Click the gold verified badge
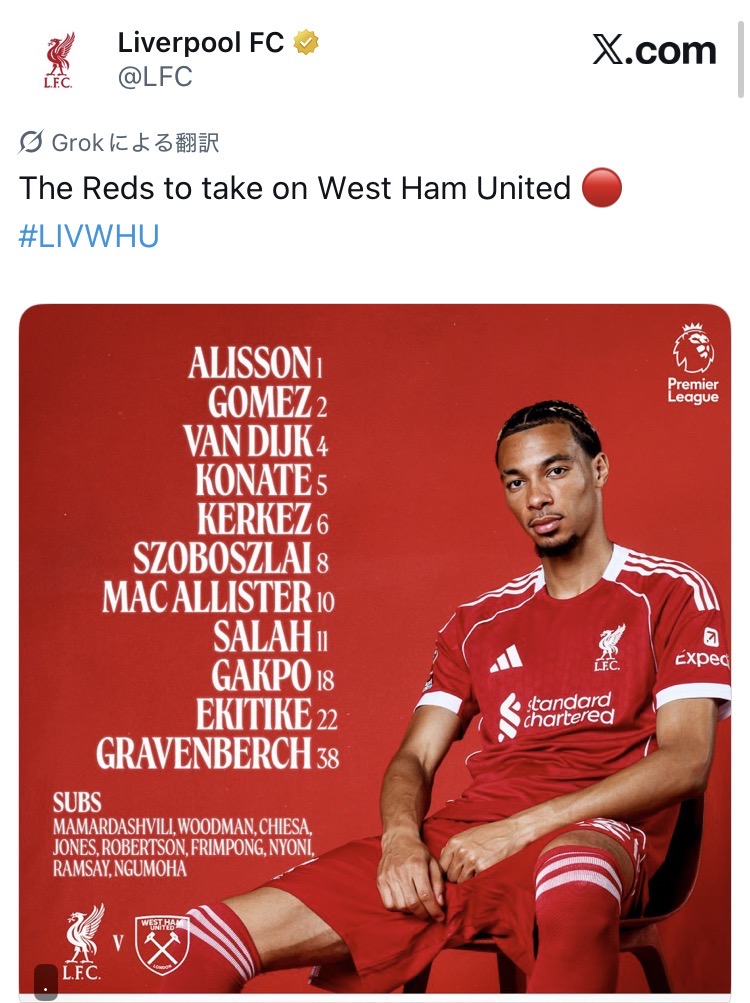Viewport: 750px width, 1003px height. coord(305,43)
